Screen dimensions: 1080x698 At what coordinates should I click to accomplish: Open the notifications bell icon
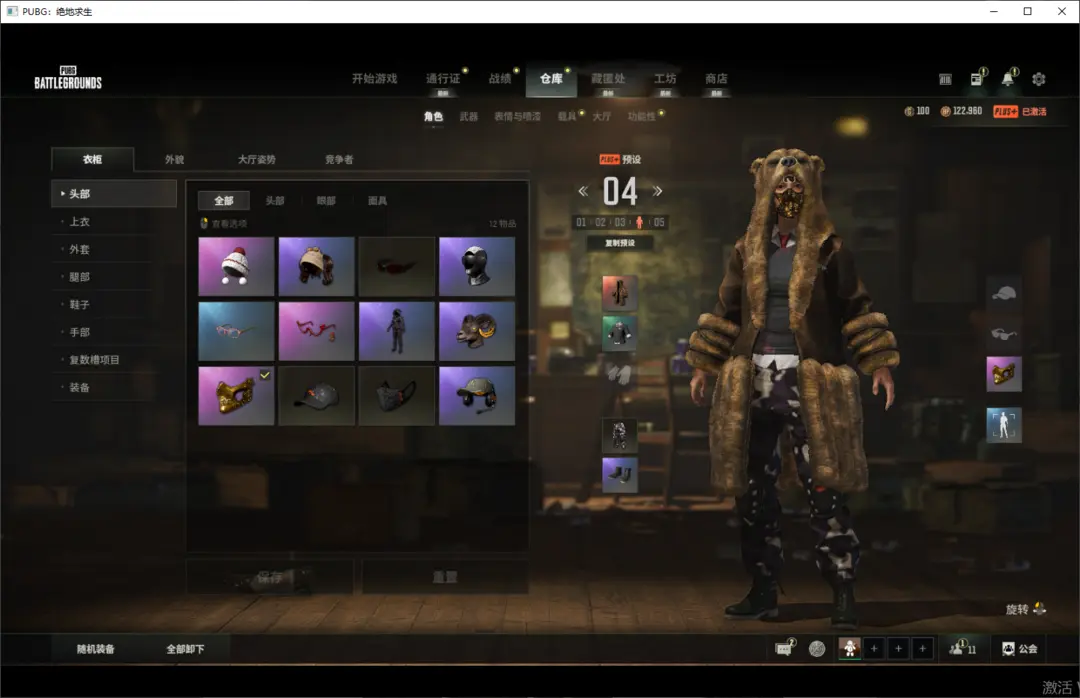(x=1008, y=79)
